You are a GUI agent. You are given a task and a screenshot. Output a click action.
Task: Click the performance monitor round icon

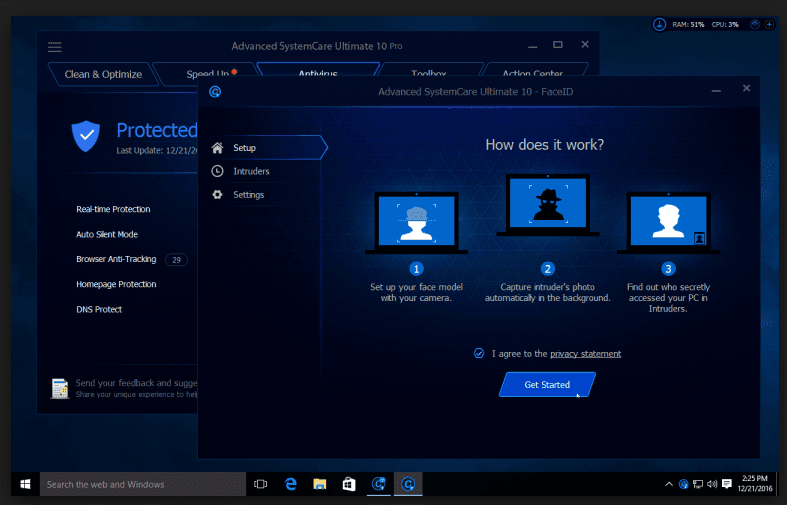[659, 24]
